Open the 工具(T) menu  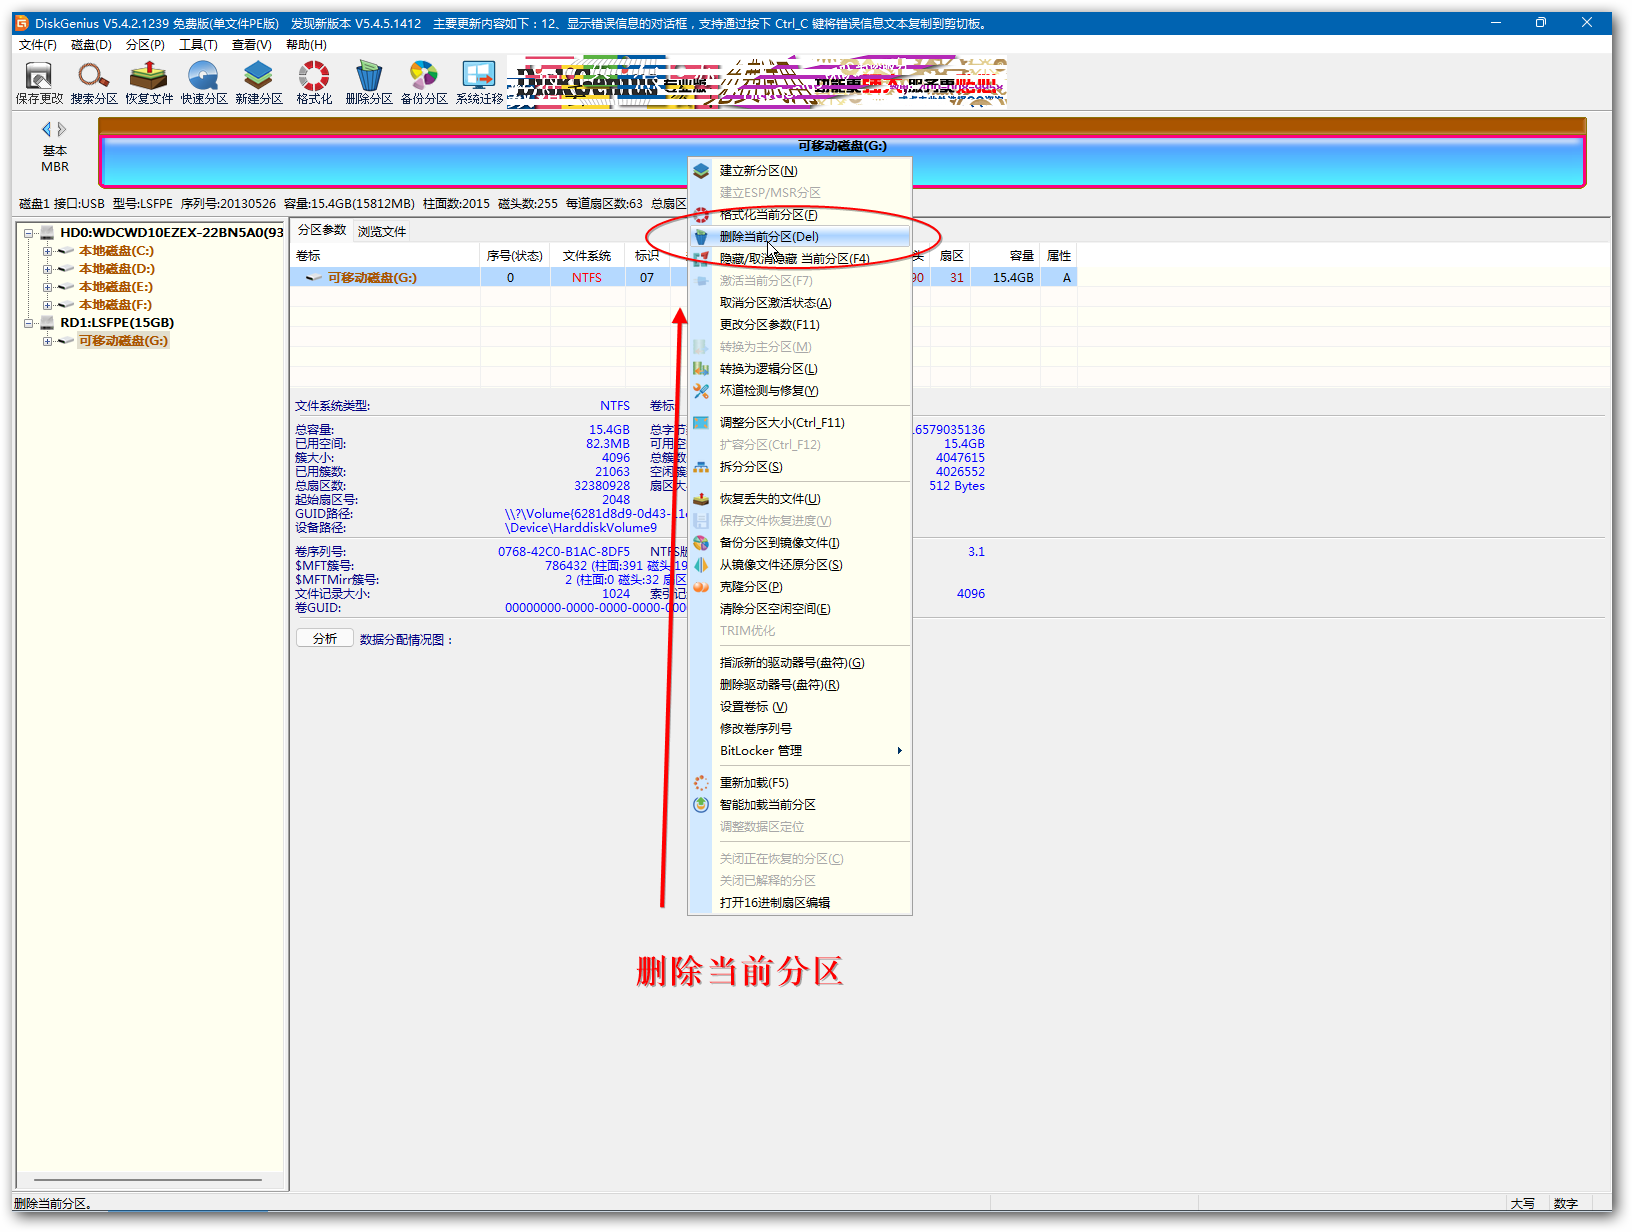[198, 45]
